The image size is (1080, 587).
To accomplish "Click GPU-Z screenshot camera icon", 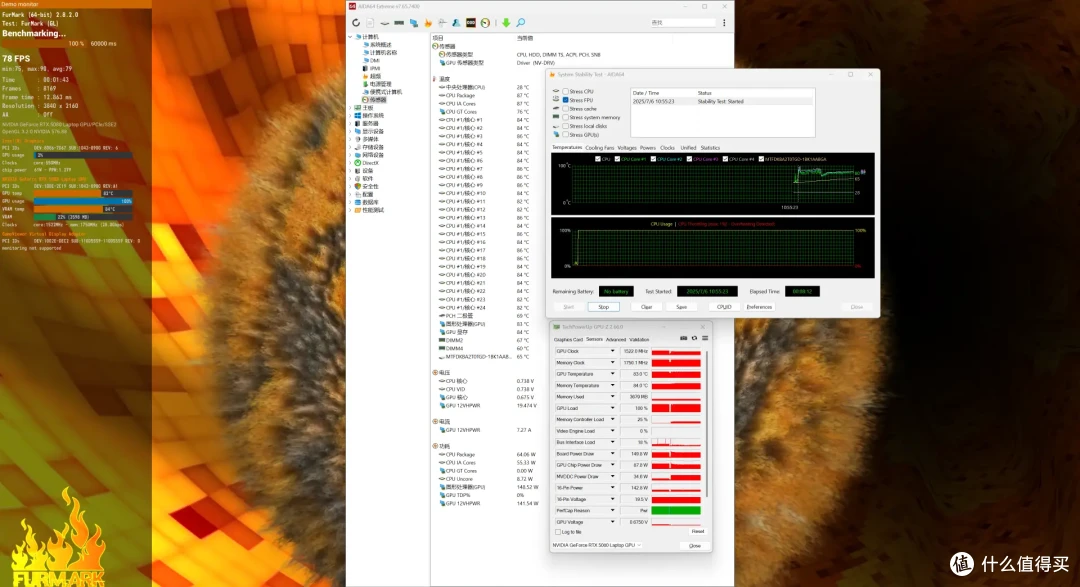I will tap(683, 338).
